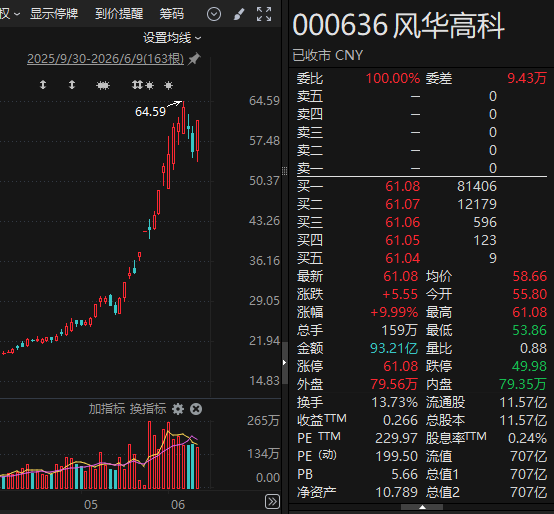The image size is (554, 514).
Task: Click the wide clustered burst event marker
Action: pyautogui.click(x=103, y=85)
